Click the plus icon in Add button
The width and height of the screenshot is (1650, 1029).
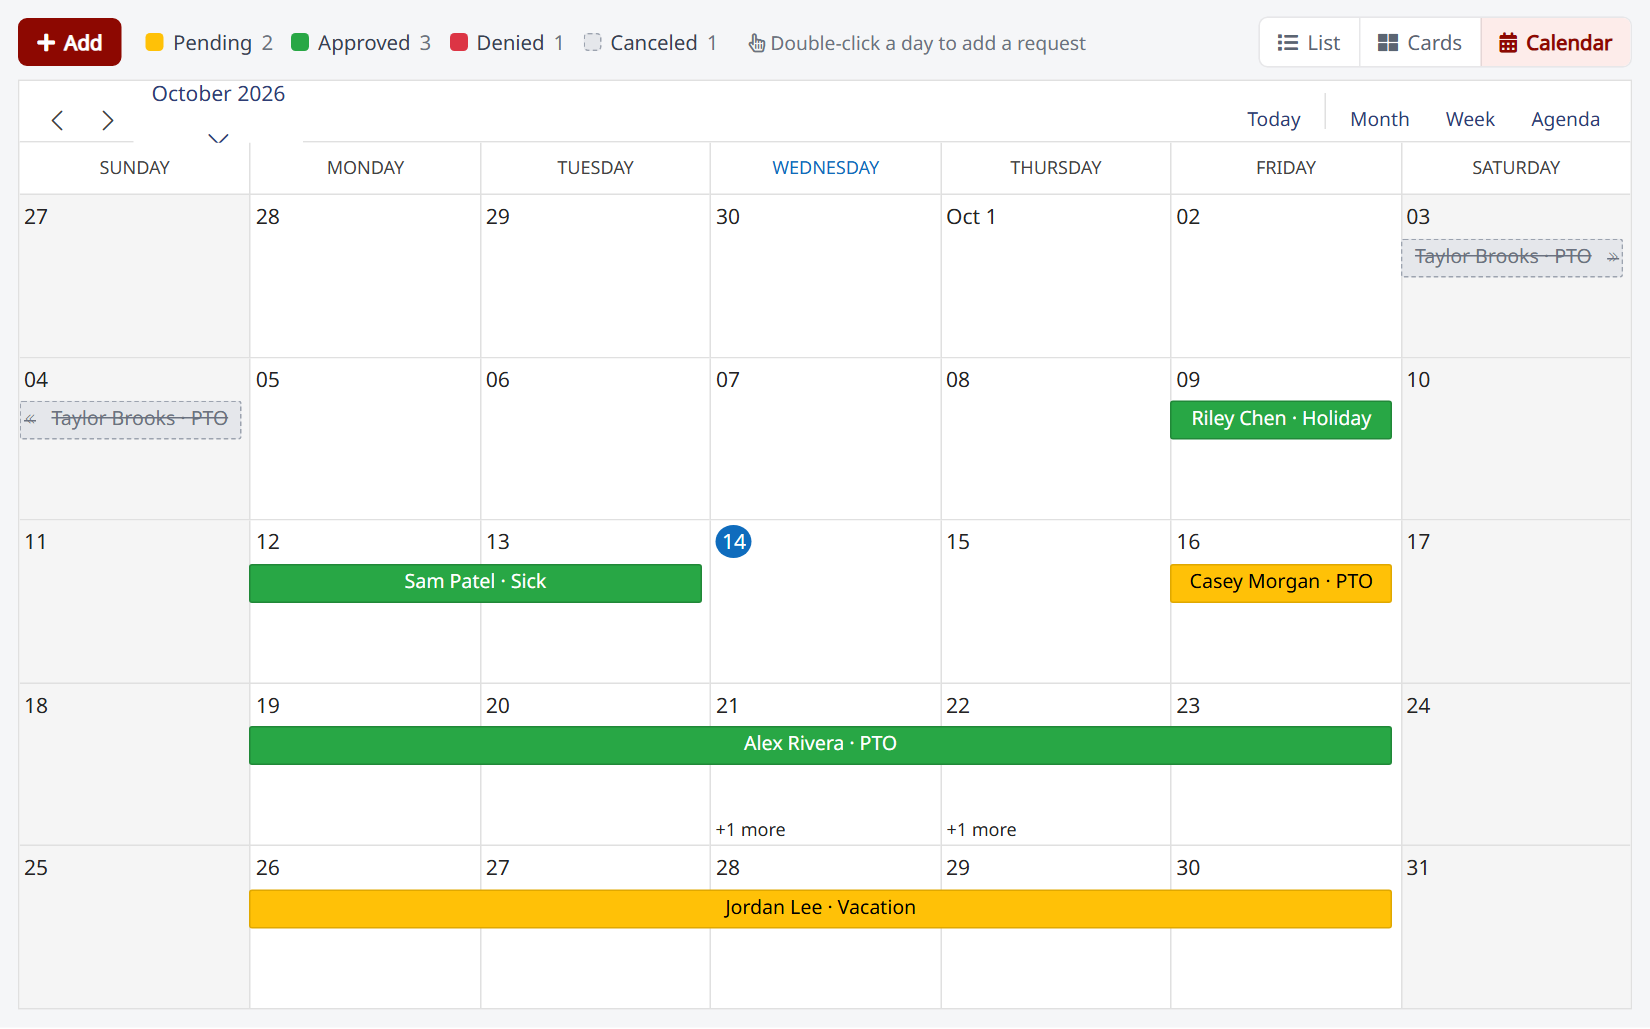pyautogui.click(x=46, y=42)
